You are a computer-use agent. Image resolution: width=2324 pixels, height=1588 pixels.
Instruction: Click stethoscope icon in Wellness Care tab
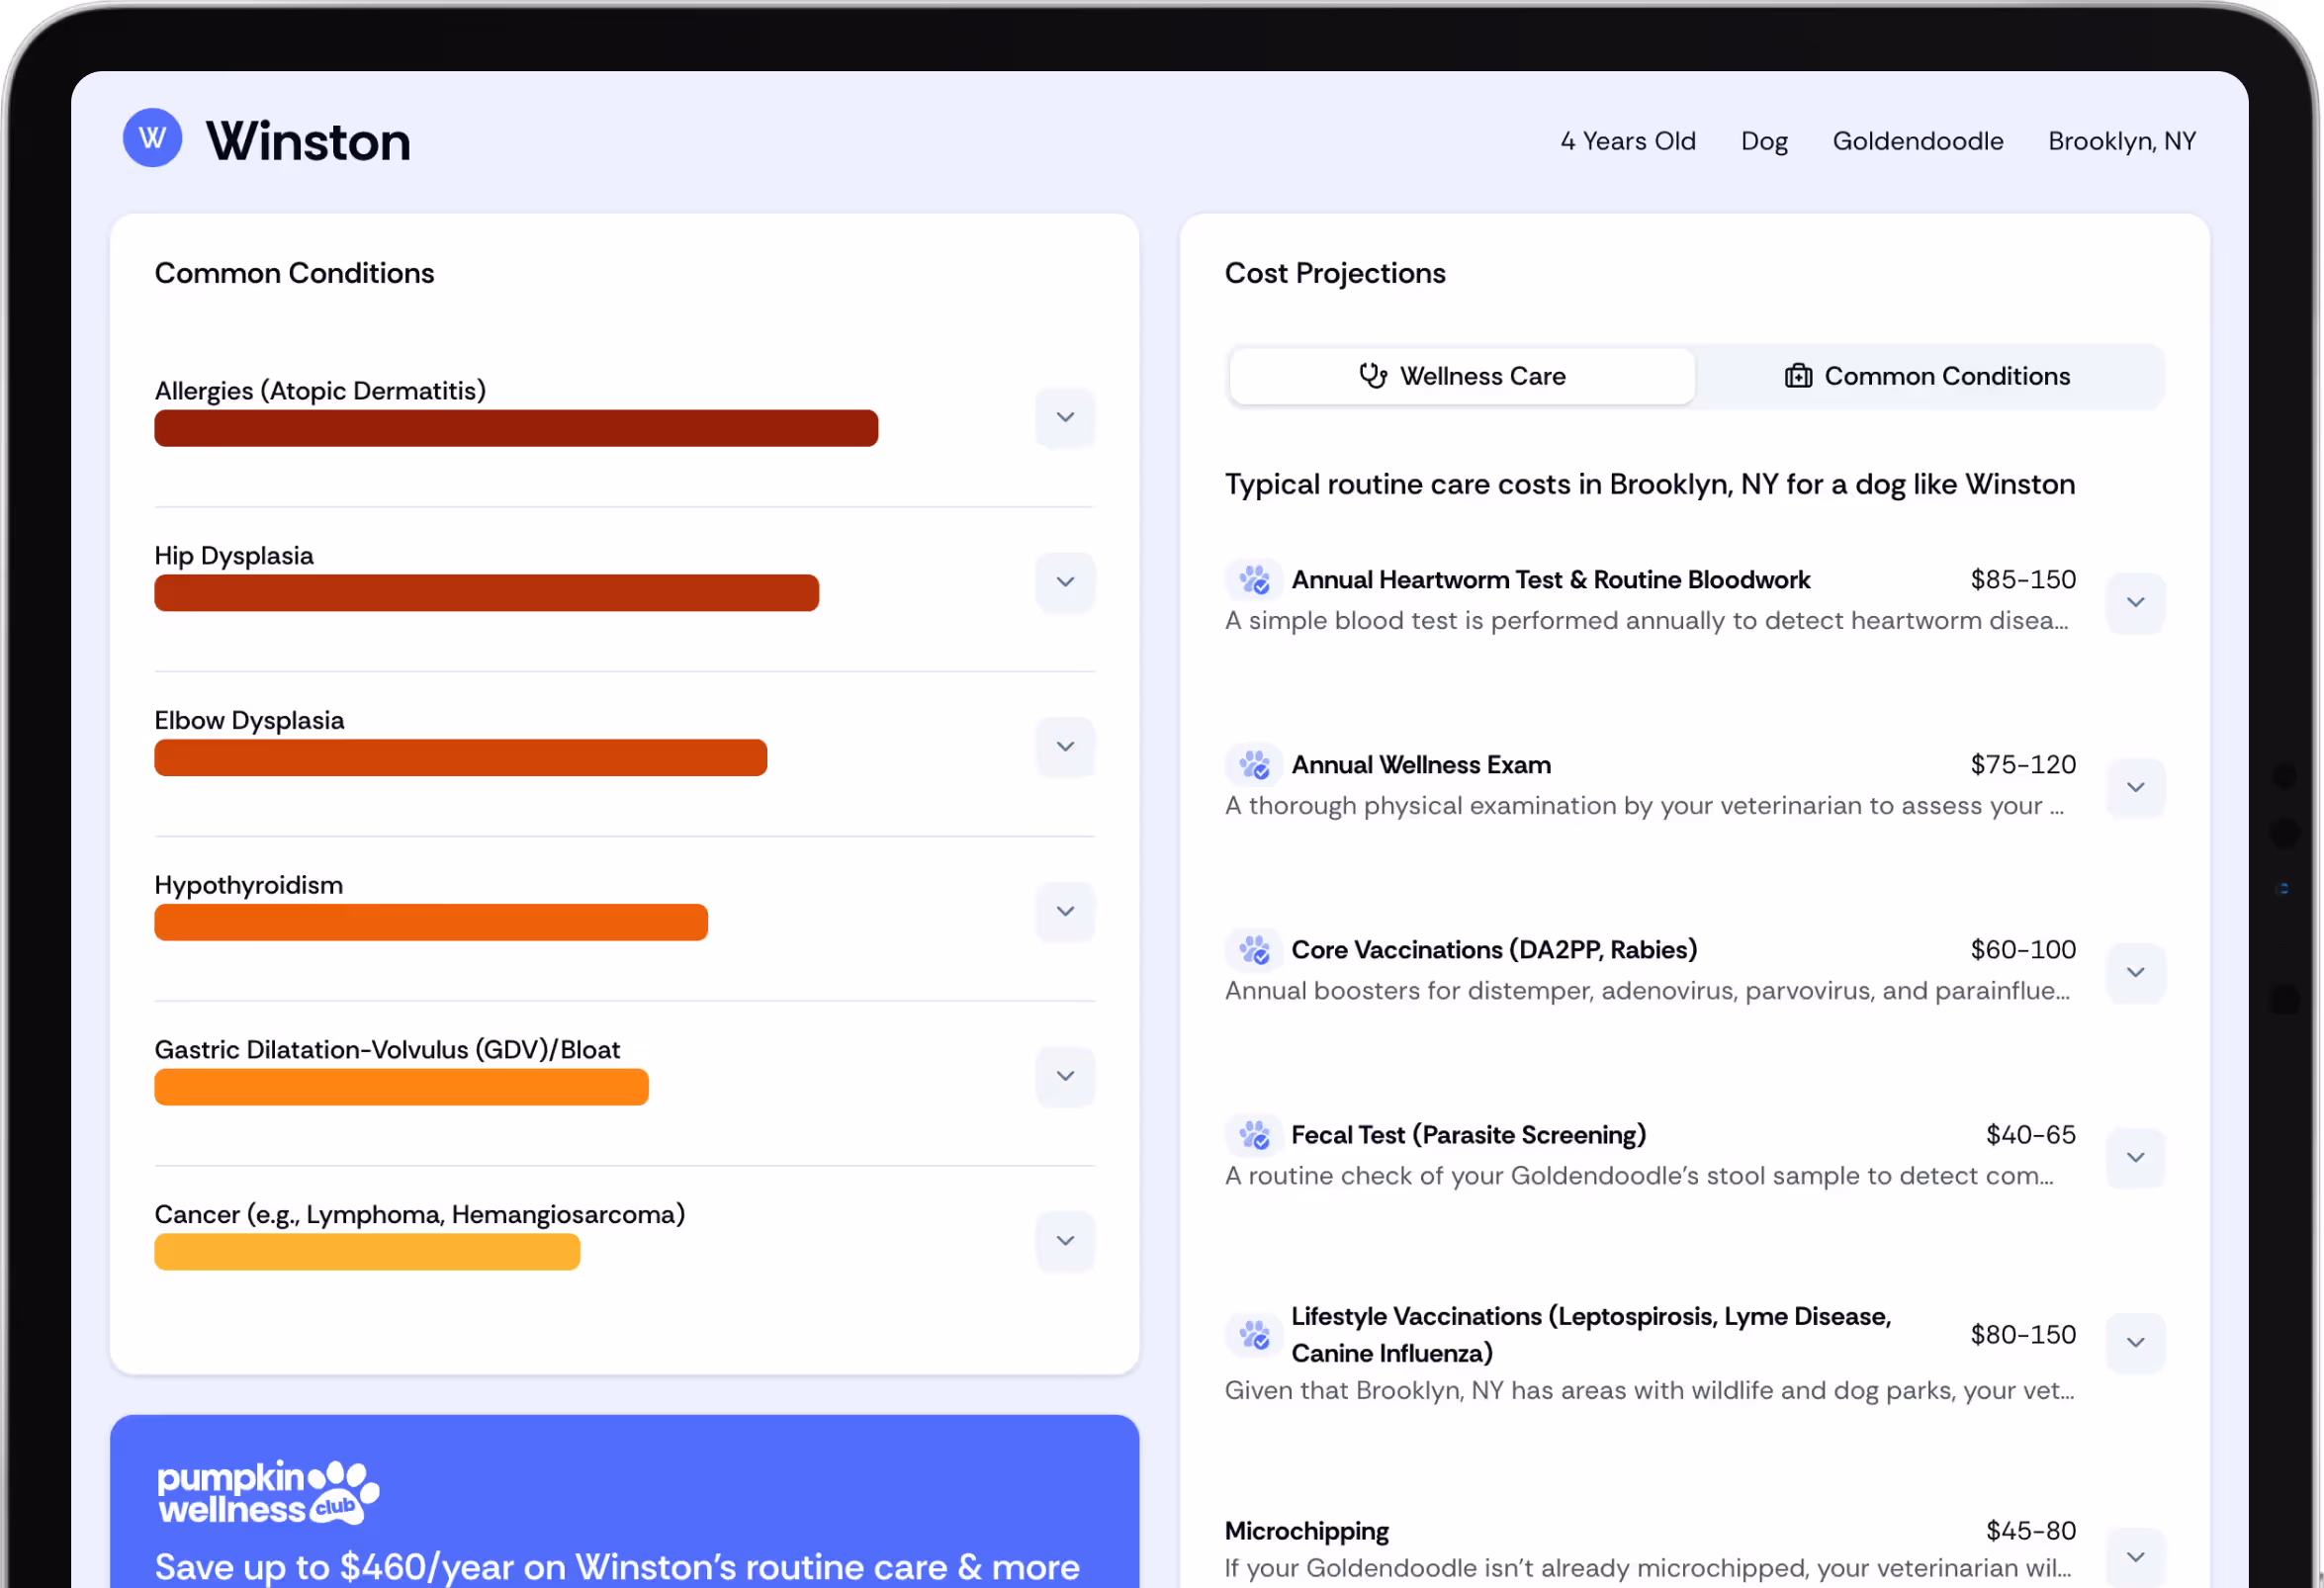1373,376
